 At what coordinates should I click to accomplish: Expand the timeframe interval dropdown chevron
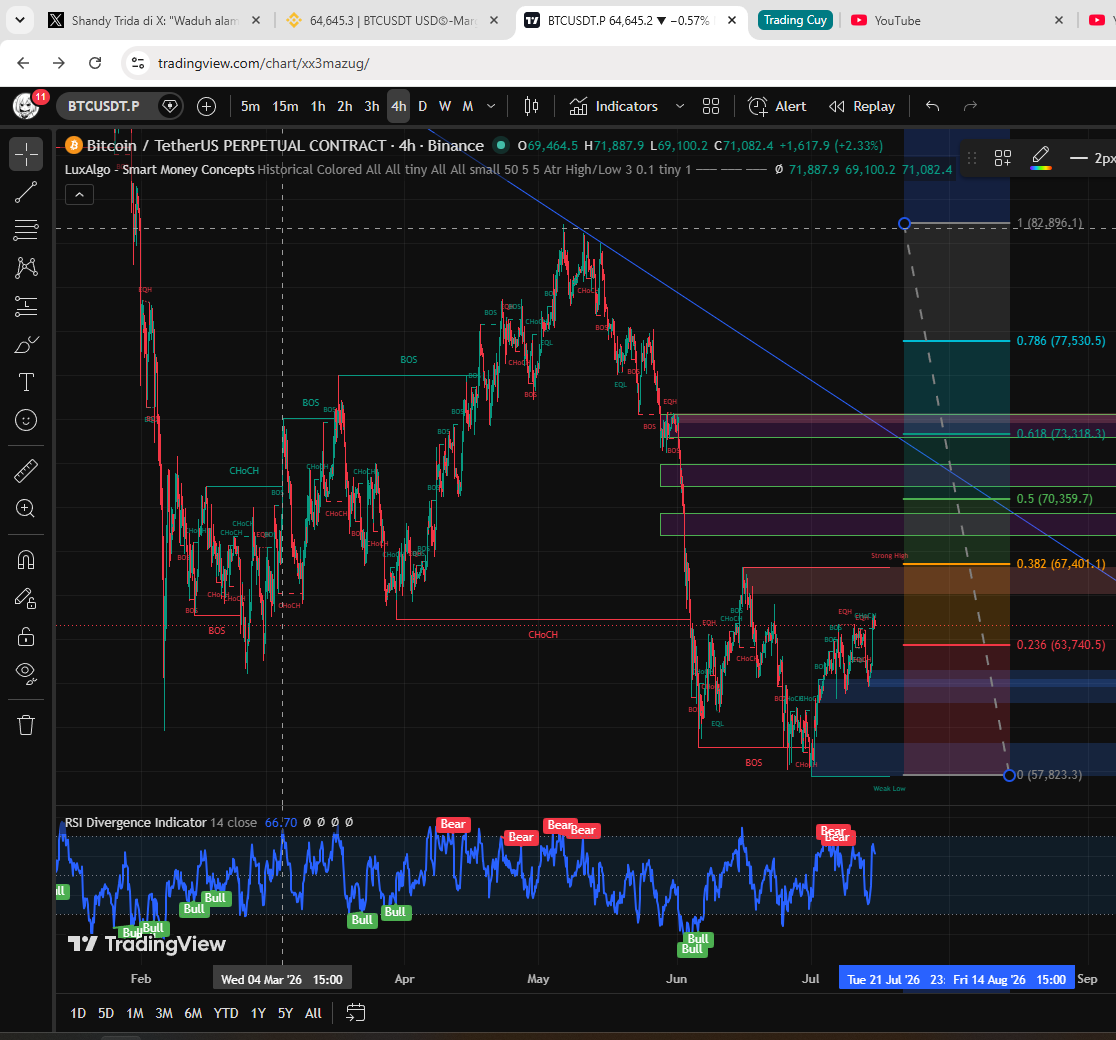[491, 106]
